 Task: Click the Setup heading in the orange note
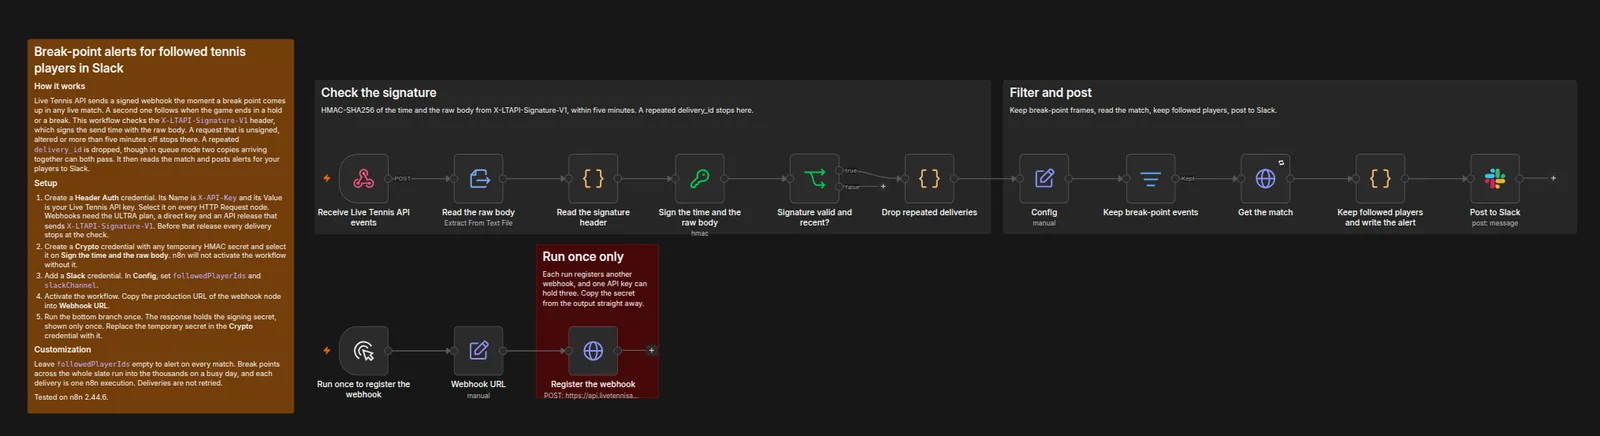tap(46, 184)
